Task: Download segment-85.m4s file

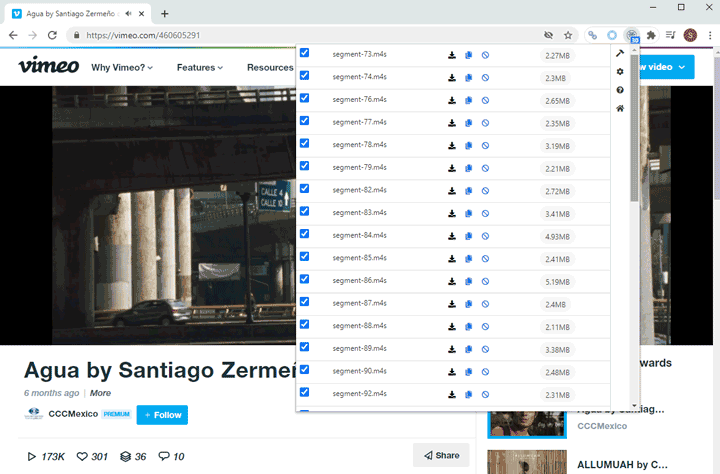Action: (x=452, y=259)
